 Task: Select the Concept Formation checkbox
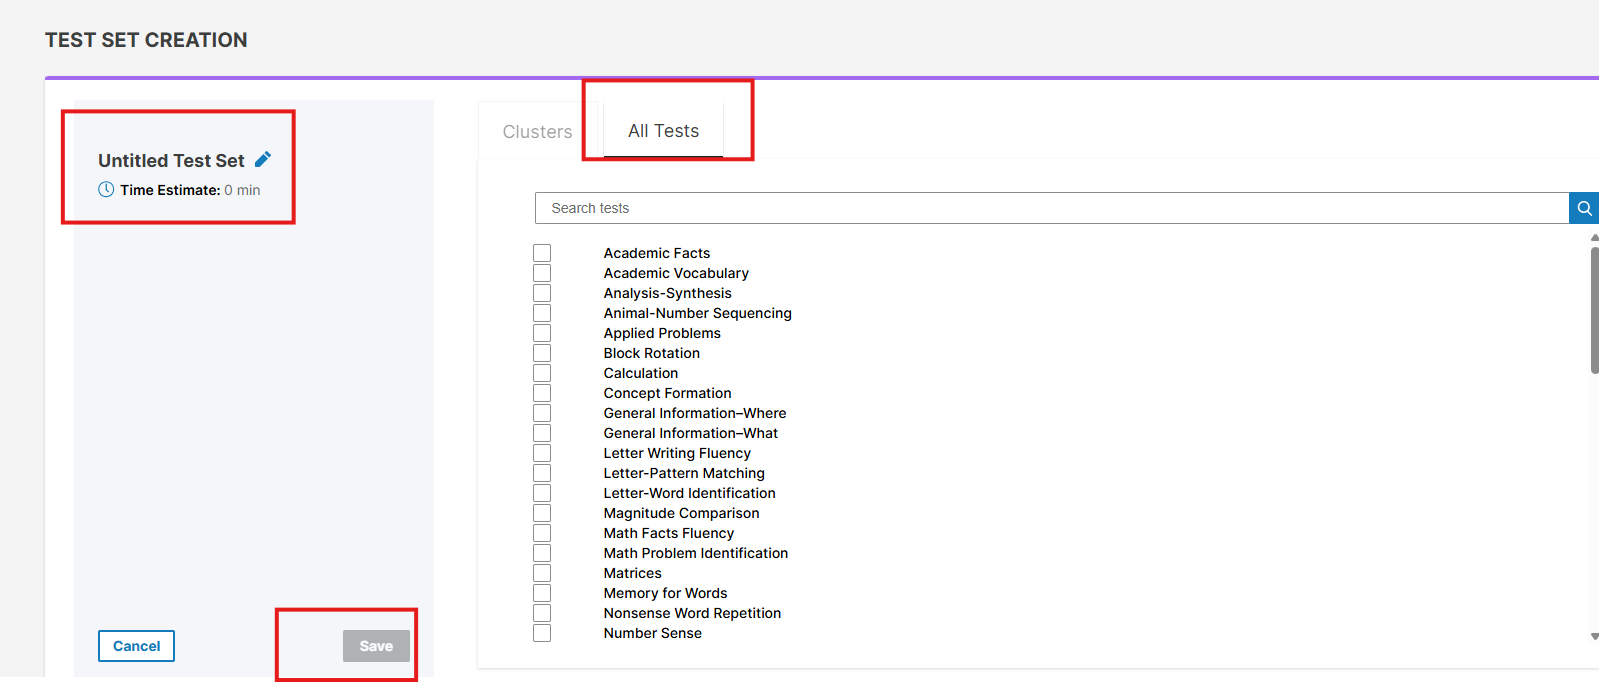pyautogui.click(x=542, y=393)
